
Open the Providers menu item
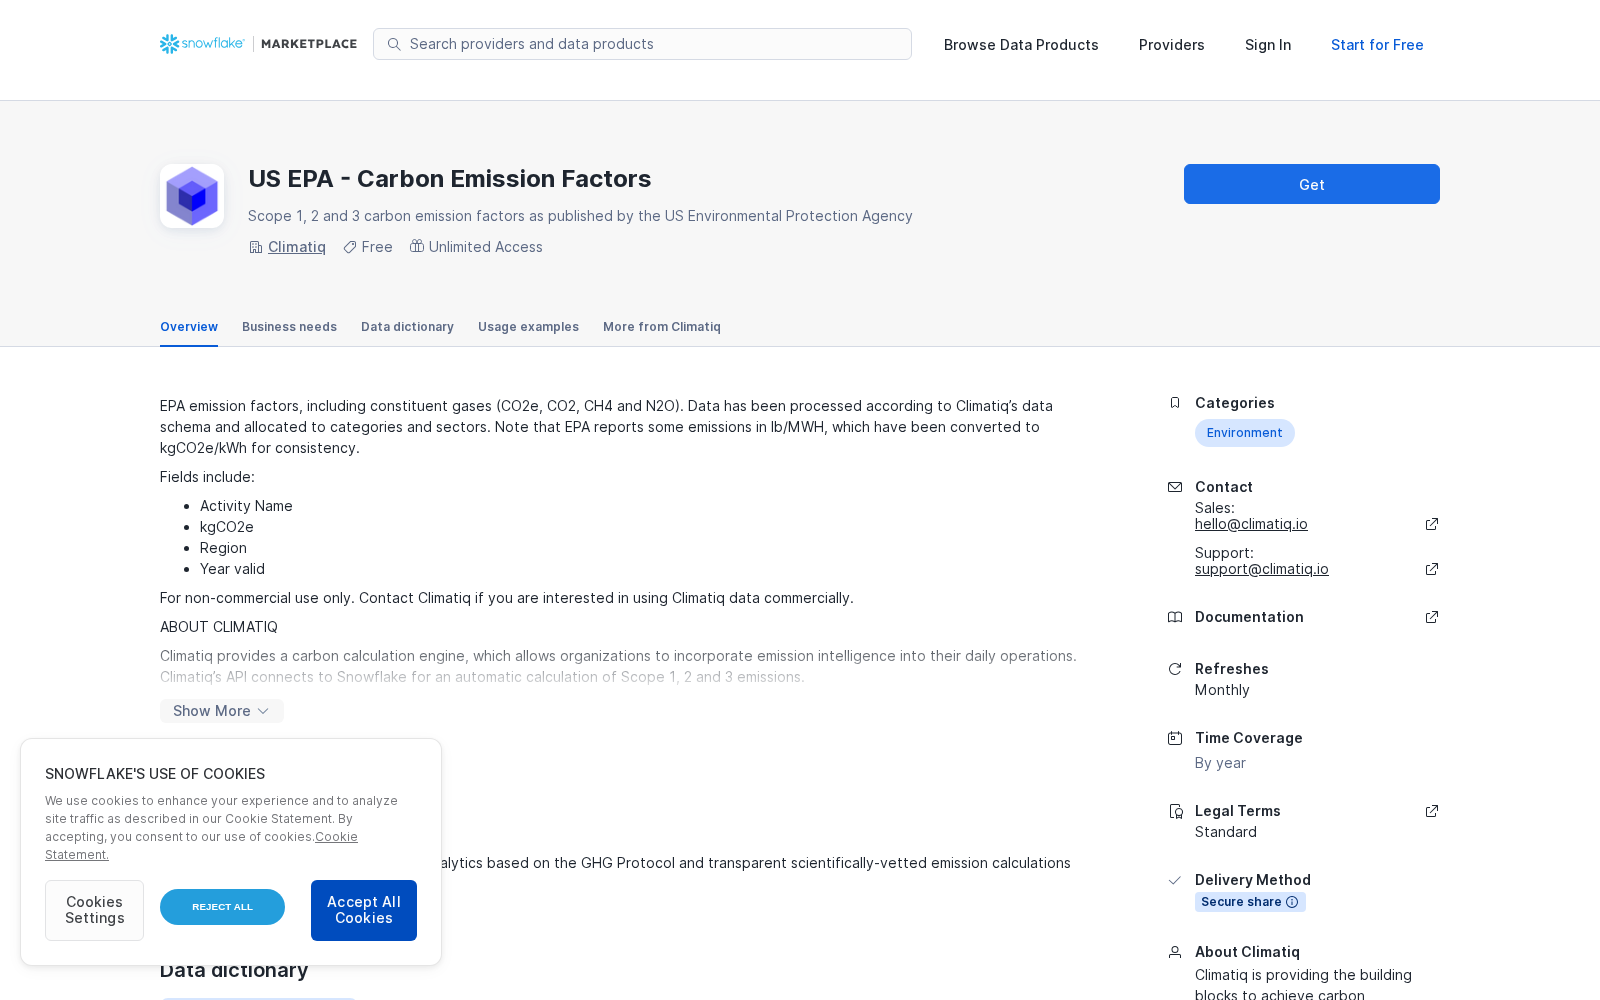tap(1172, 45)
